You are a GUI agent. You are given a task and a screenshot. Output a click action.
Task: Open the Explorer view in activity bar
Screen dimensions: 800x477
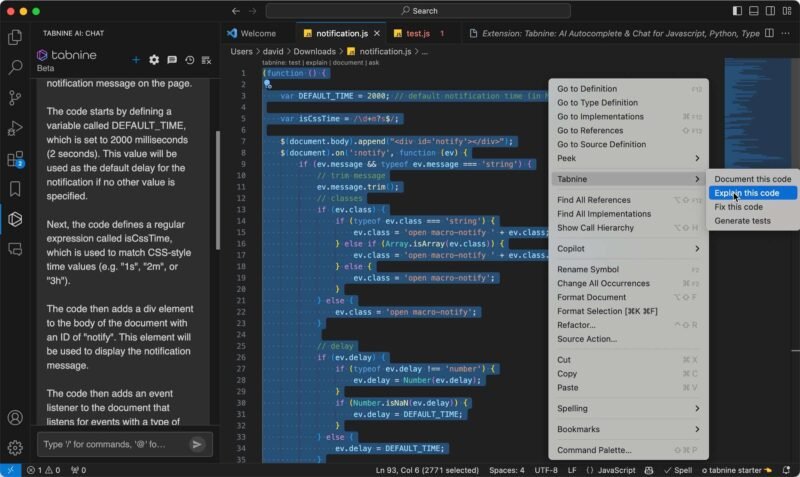click(15, 37)
